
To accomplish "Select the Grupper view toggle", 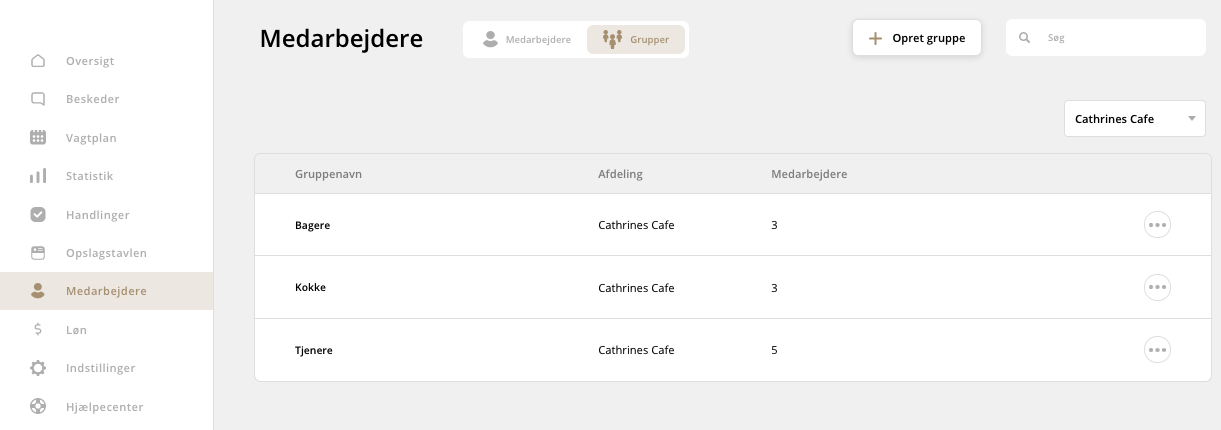I will click(636, 39).
